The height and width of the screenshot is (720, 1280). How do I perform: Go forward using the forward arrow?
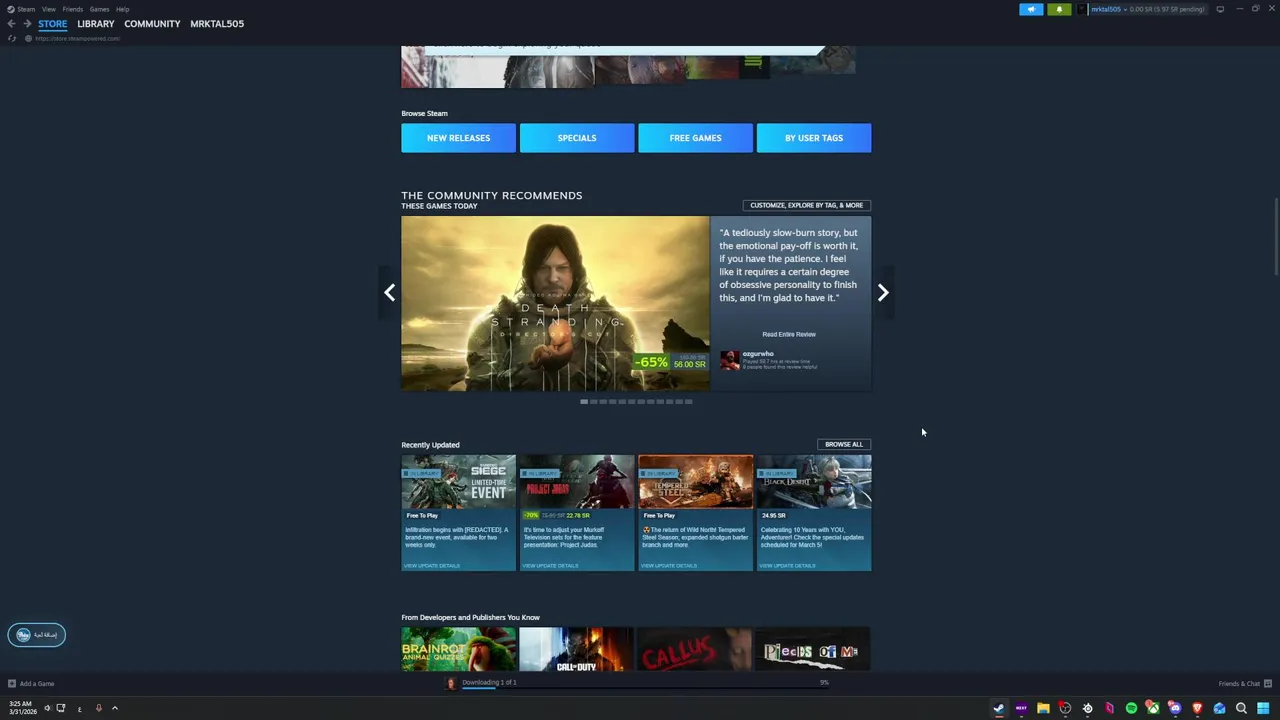coord(27,24)
